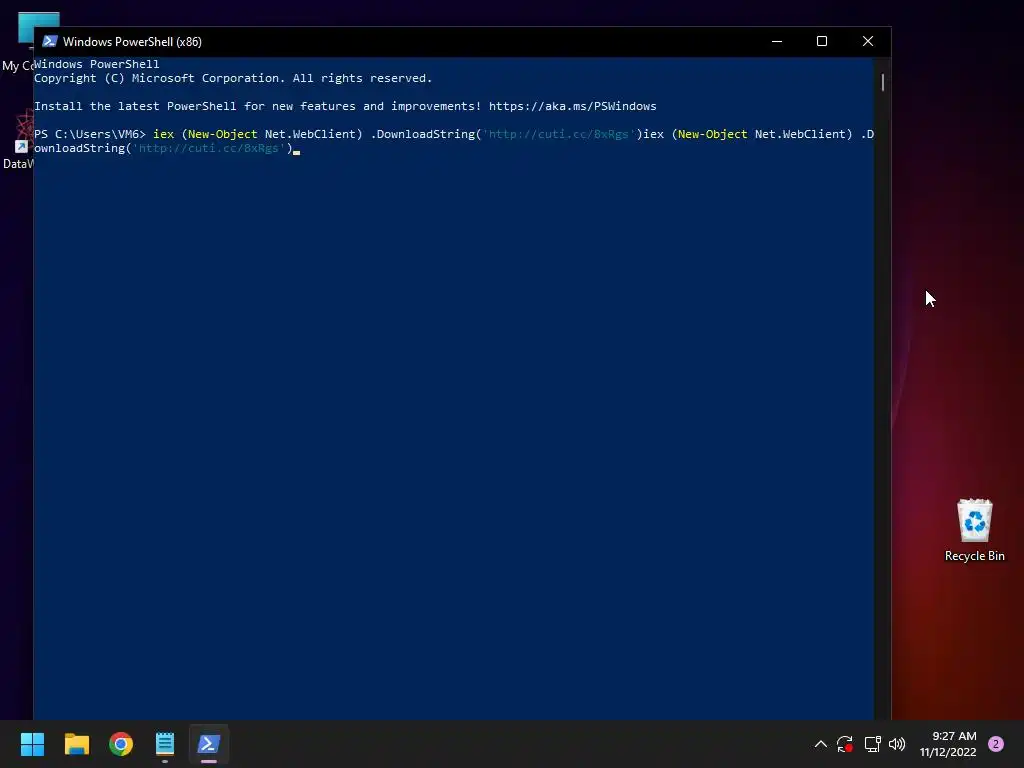Minimize the PowerShell window
1024x768 pixels.
pos(776,41)
